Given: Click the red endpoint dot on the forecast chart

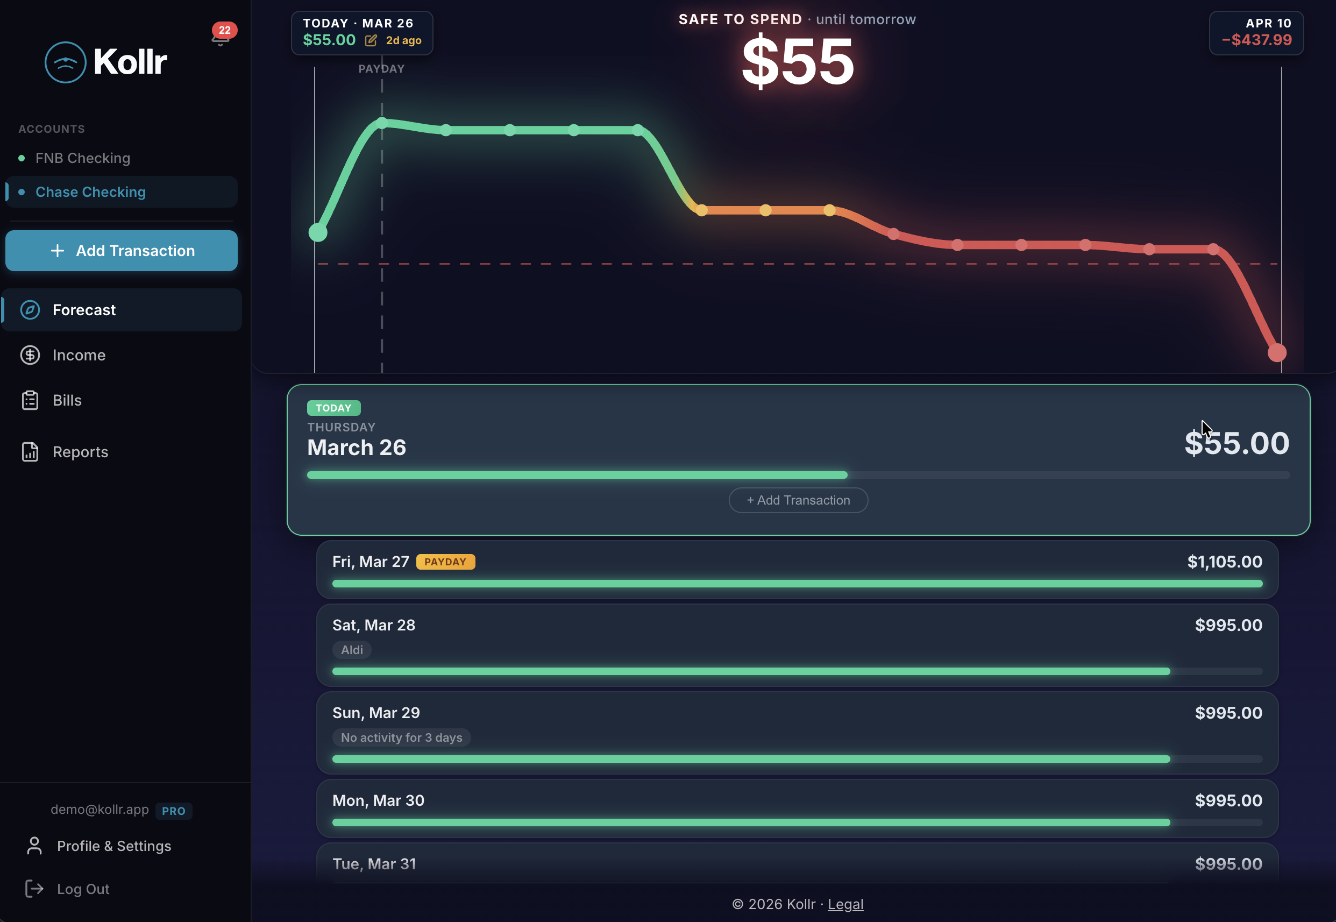Looking at the screenshot, I should pyautogui.click(x=1279, y=352).
